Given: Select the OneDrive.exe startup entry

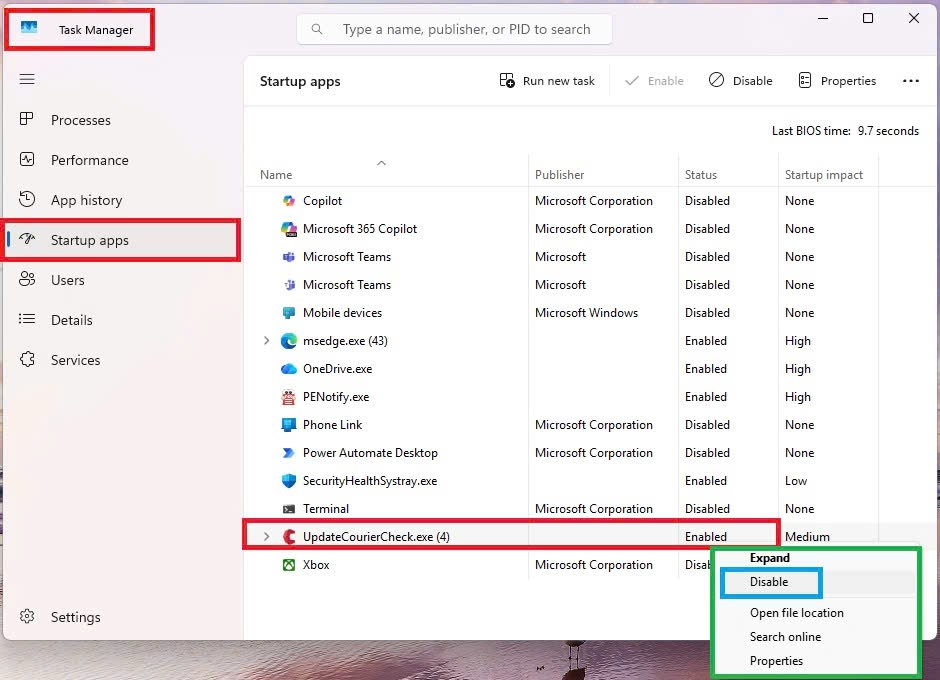Looking at the screenshot, I should click(x=337, y=369).
